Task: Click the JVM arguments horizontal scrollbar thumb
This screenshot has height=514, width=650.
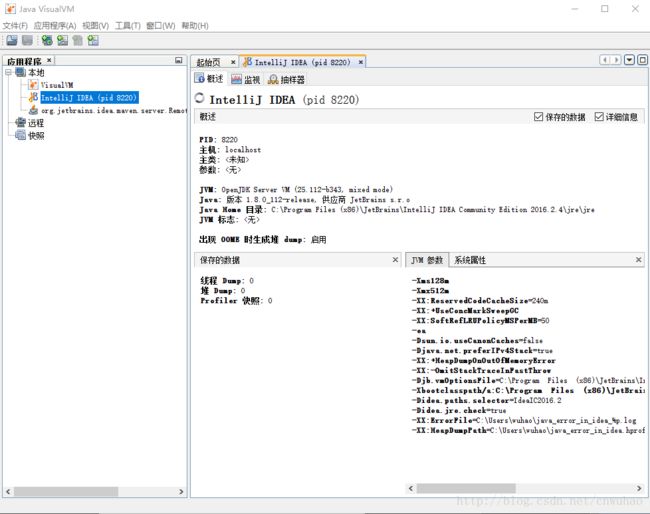Action: click(x=466, y=488)
